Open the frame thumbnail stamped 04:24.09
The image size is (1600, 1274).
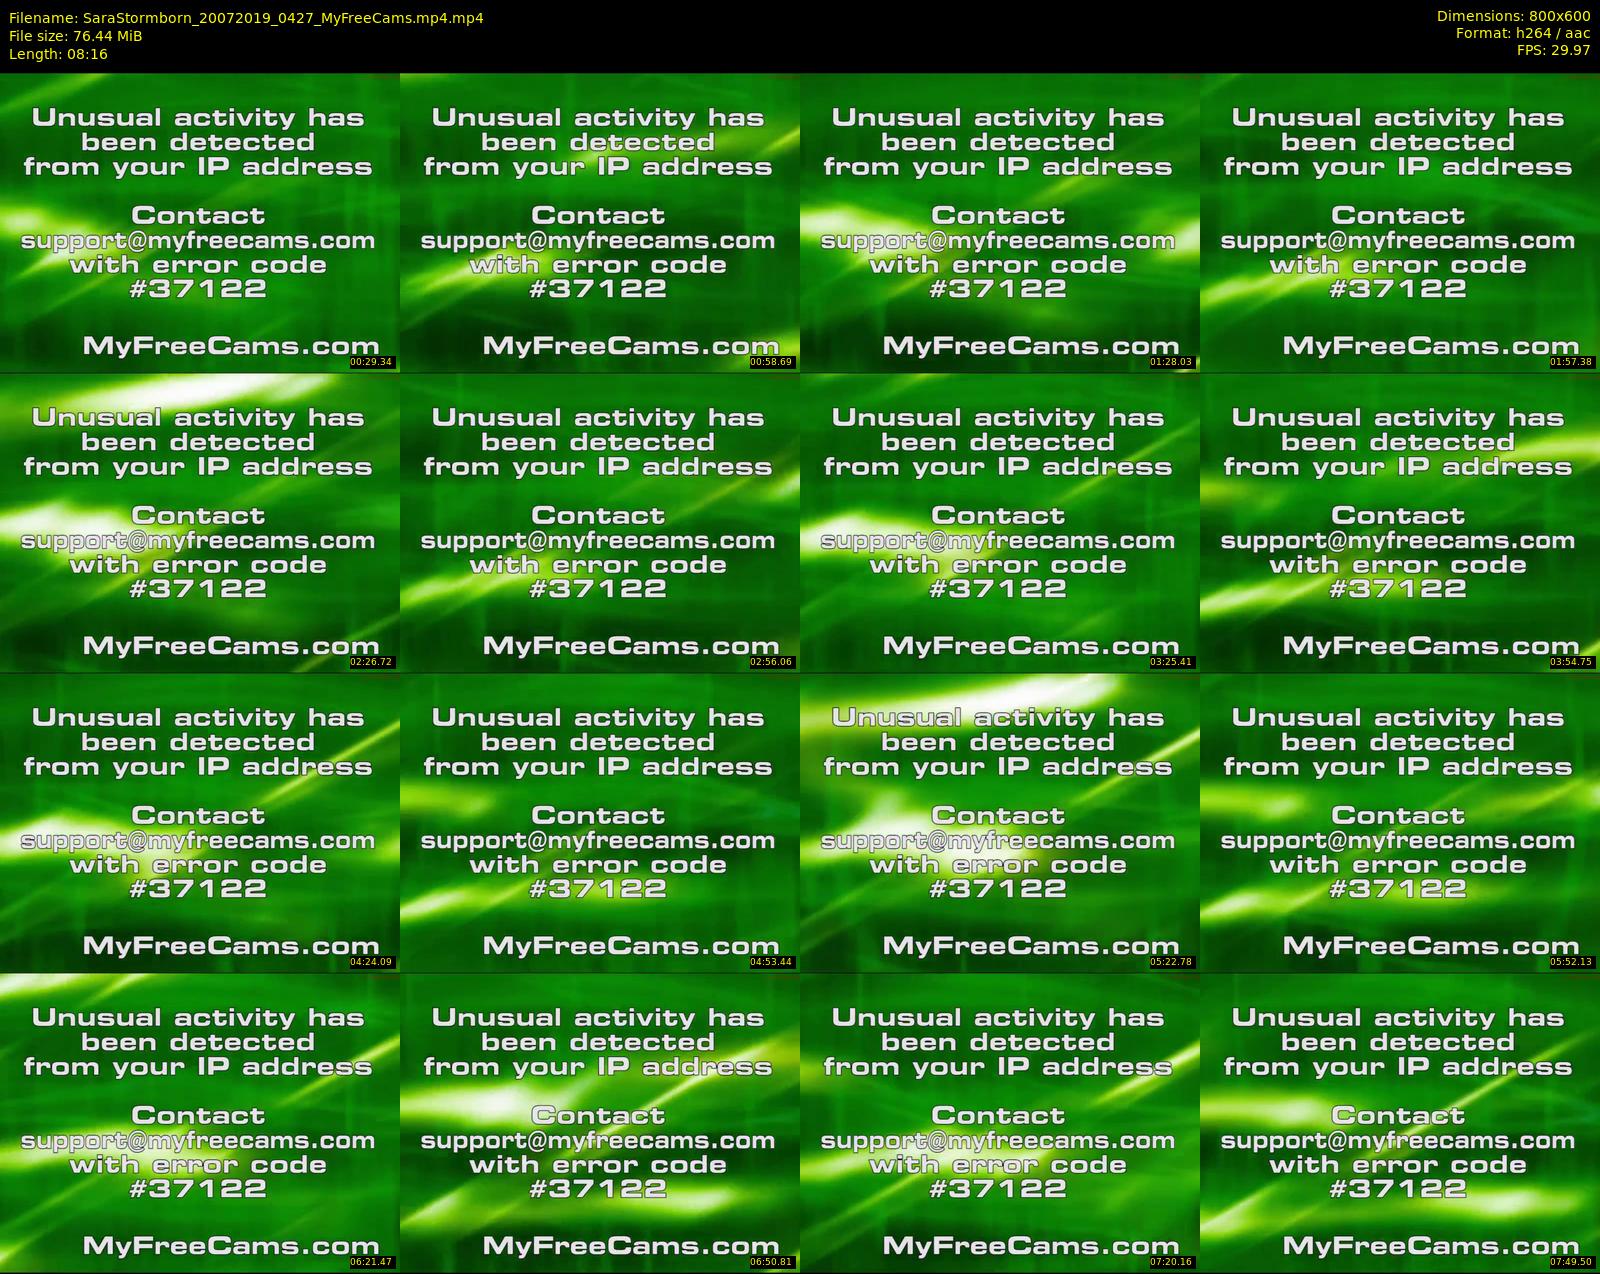tap(200, 822)
